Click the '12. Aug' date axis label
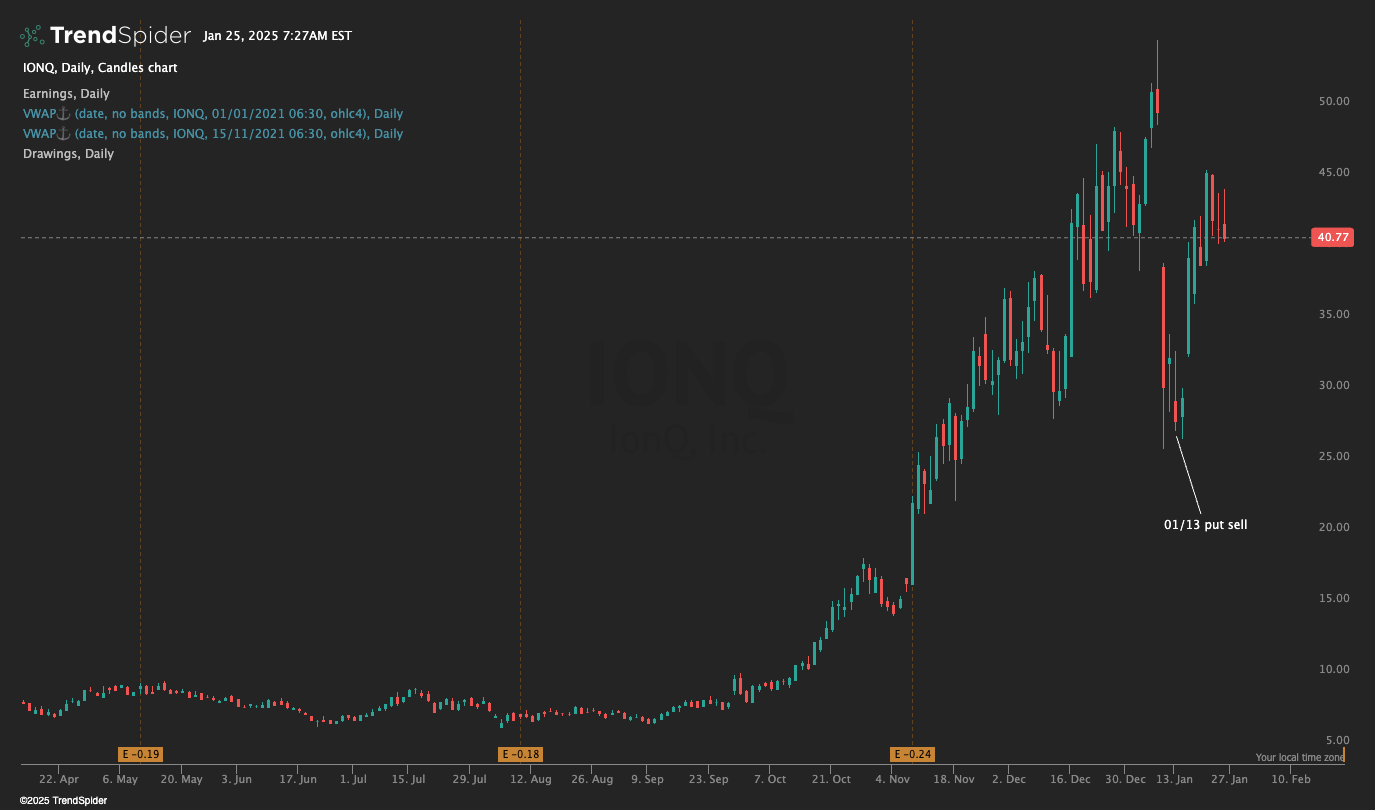 [531, 779]
